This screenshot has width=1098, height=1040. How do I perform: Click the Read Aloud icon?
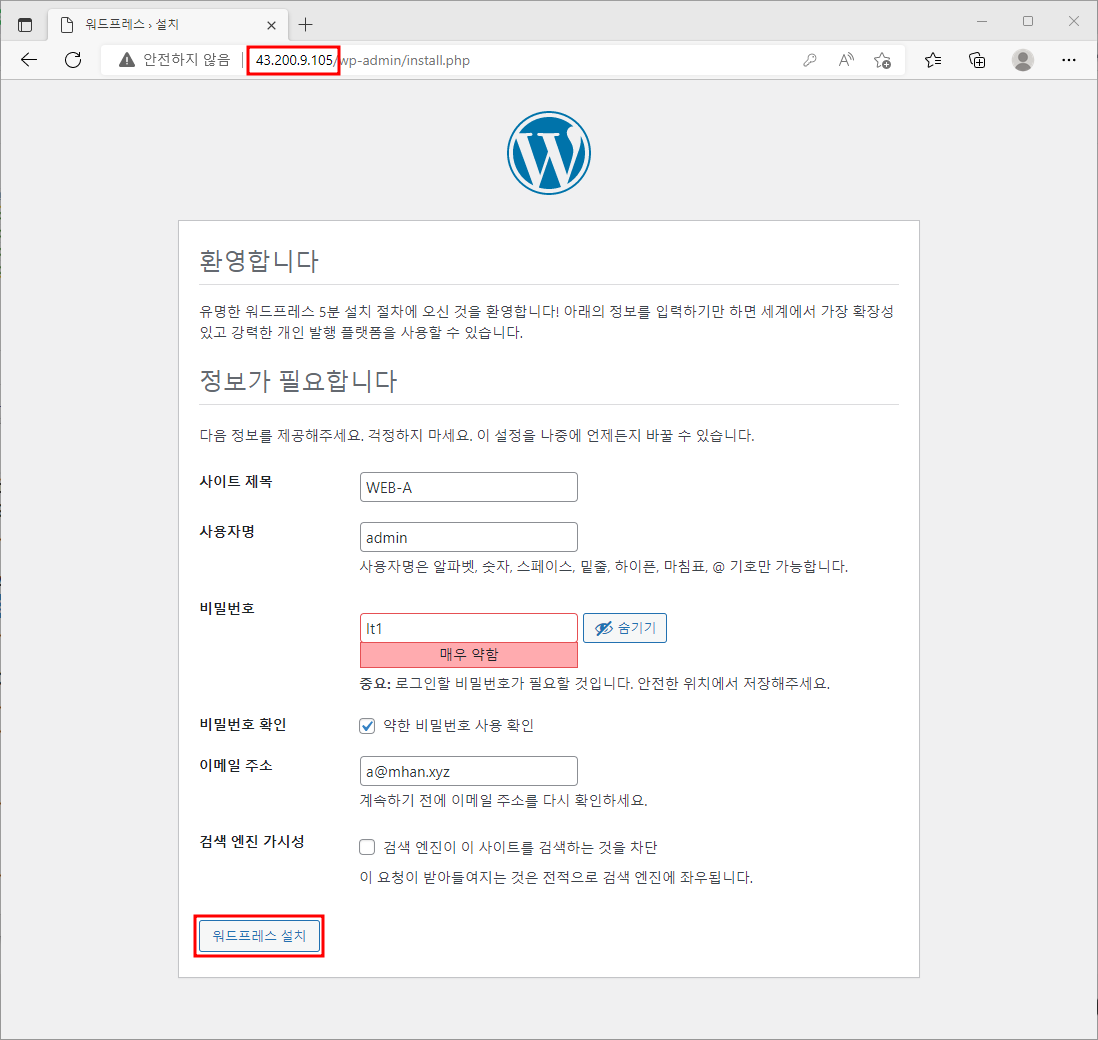pos(846,60)
